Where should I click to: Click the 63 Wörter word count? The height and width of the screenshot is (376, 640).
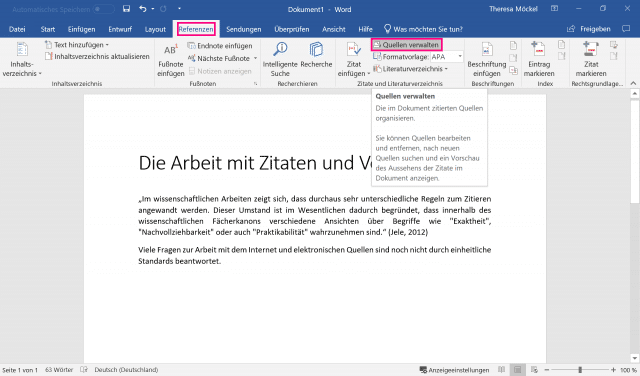(59, 370)
